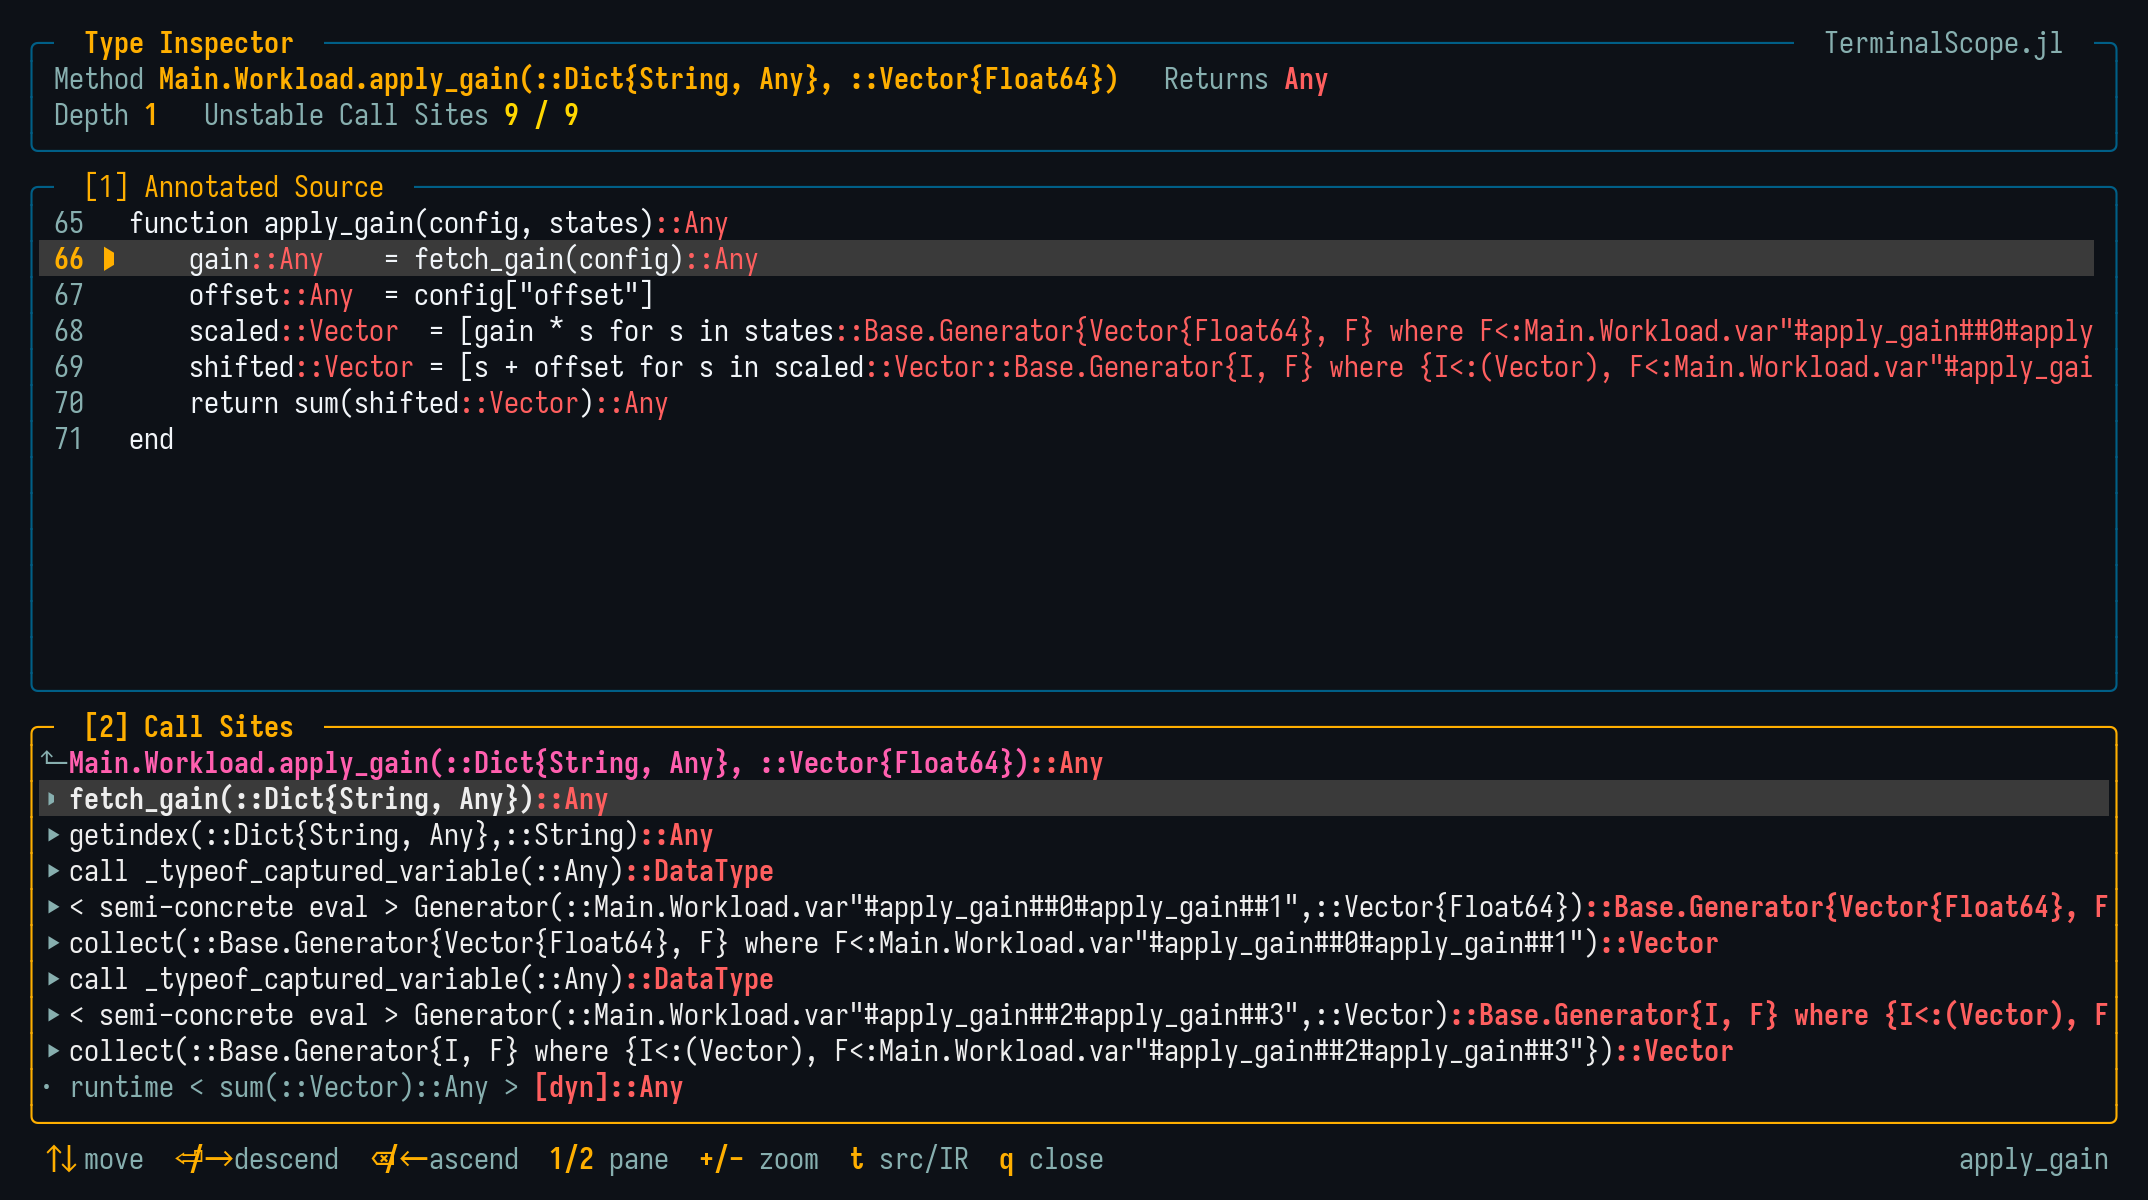
Task: Click the Unstable Call Sites 9 / 9 counter
Action: pos(391,115)
